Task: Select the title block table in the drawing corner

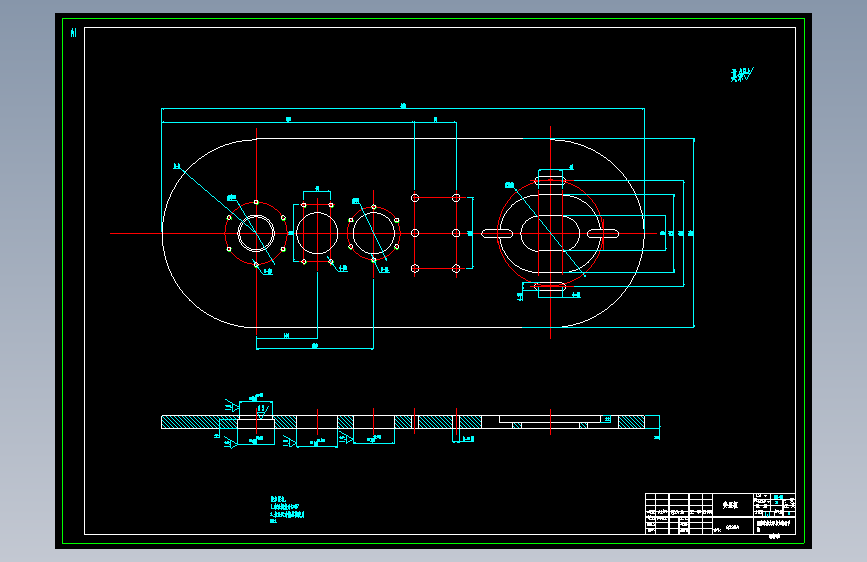Action: coord(720,514)
